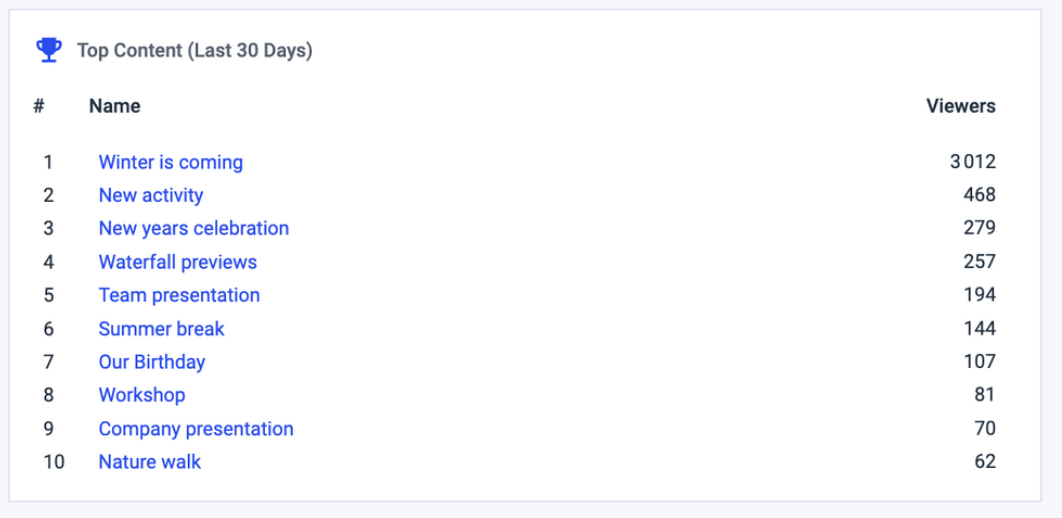Click the Top Content (Last 30 Days) title
1062x518 pixels.
[195, 51]
